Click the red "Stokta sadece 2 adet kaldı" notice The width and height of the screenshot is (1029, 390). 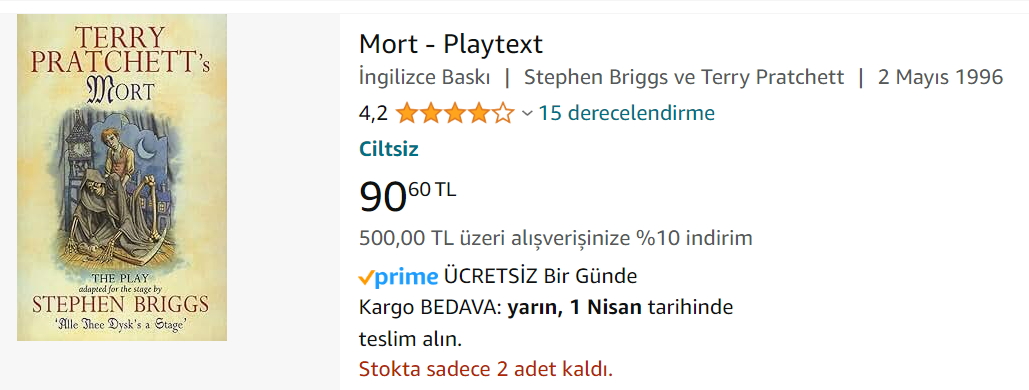click(x=486, y=369)
